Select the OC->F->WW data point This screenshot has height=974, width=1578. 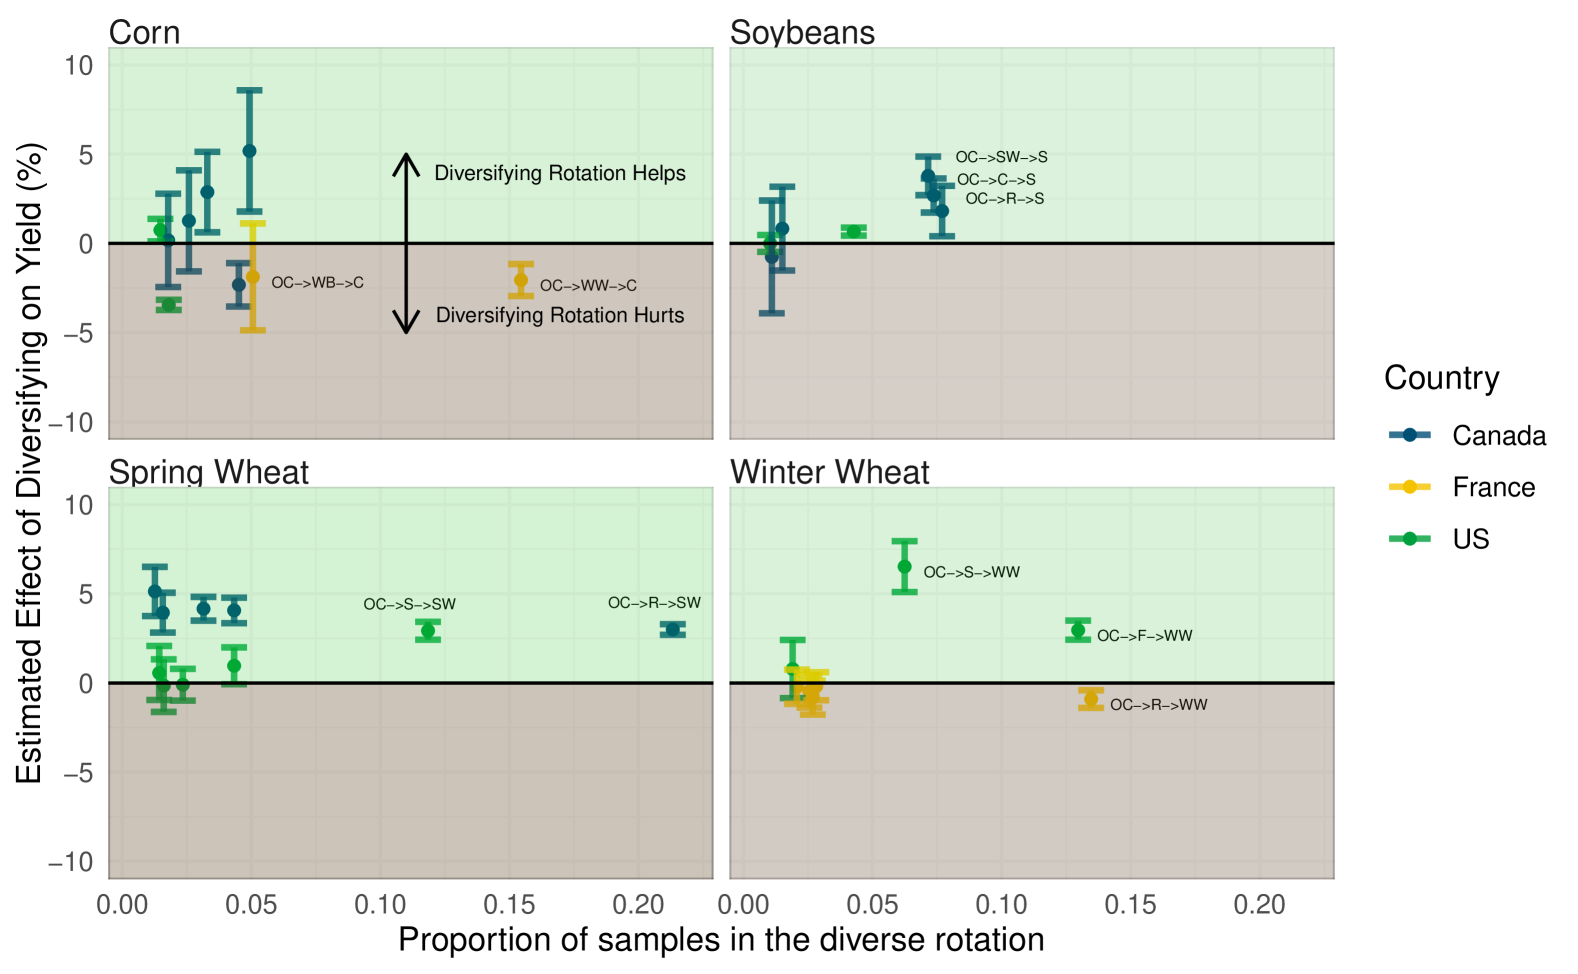click(1078, 630)
